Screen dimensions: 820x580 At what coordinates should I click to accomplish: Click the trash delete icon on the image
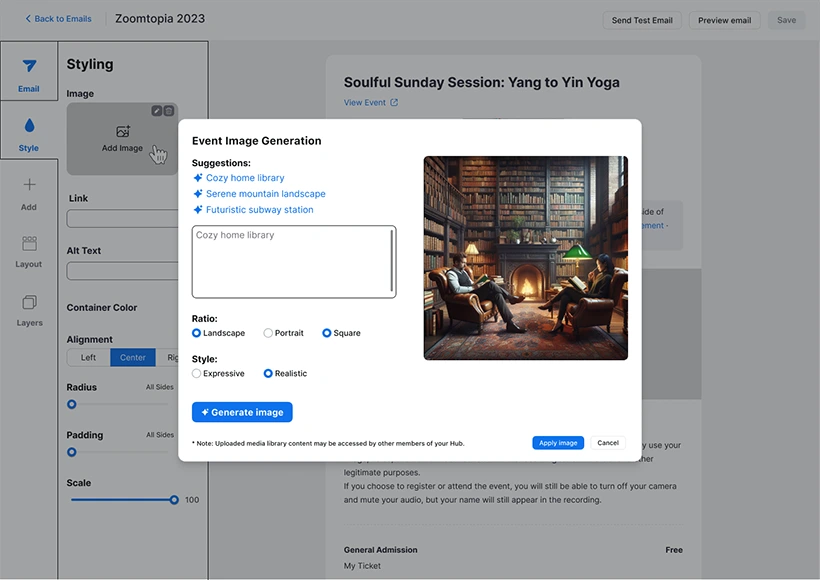coord(169,110)
